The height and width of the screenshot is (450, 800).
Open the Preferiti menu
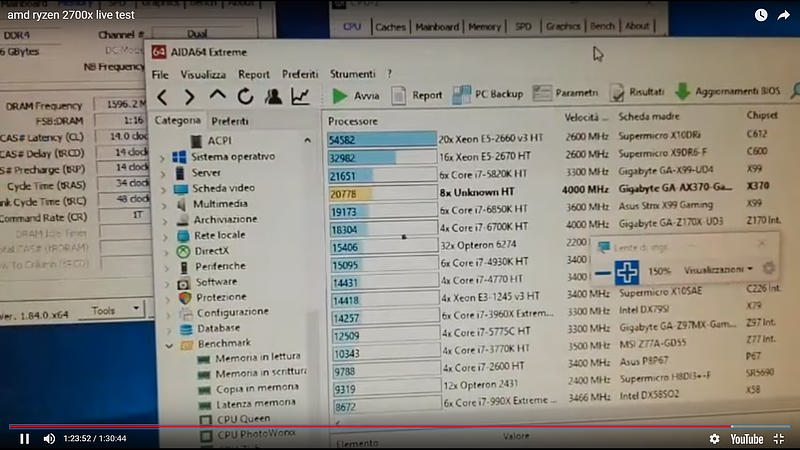click(x=300, y=74)
